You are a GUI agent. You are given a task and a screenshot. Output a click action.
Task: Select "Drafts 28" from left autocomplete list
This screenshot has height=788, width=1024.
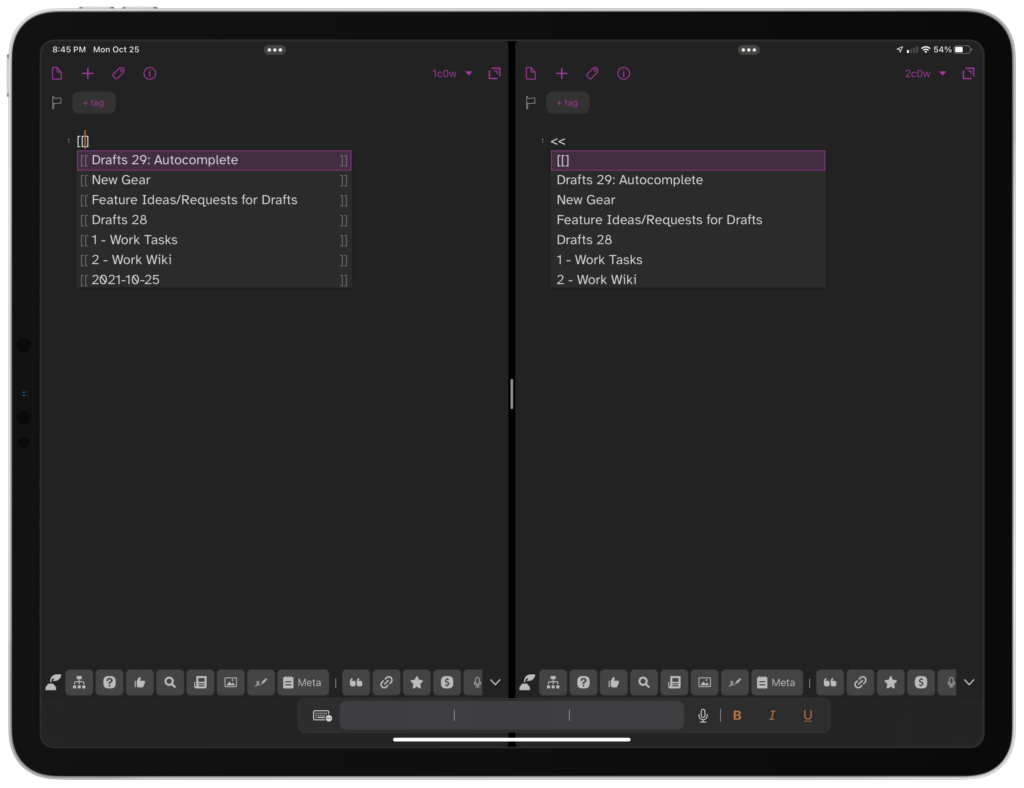pyautogui.click(x=120, y=220)
